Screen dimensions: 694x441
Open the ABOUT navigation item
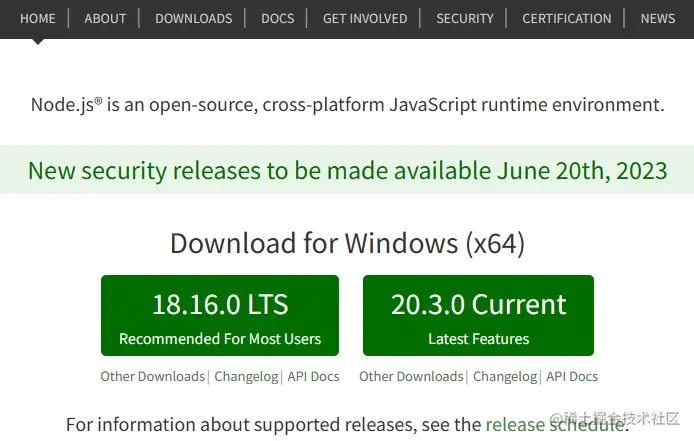(105, 19)
